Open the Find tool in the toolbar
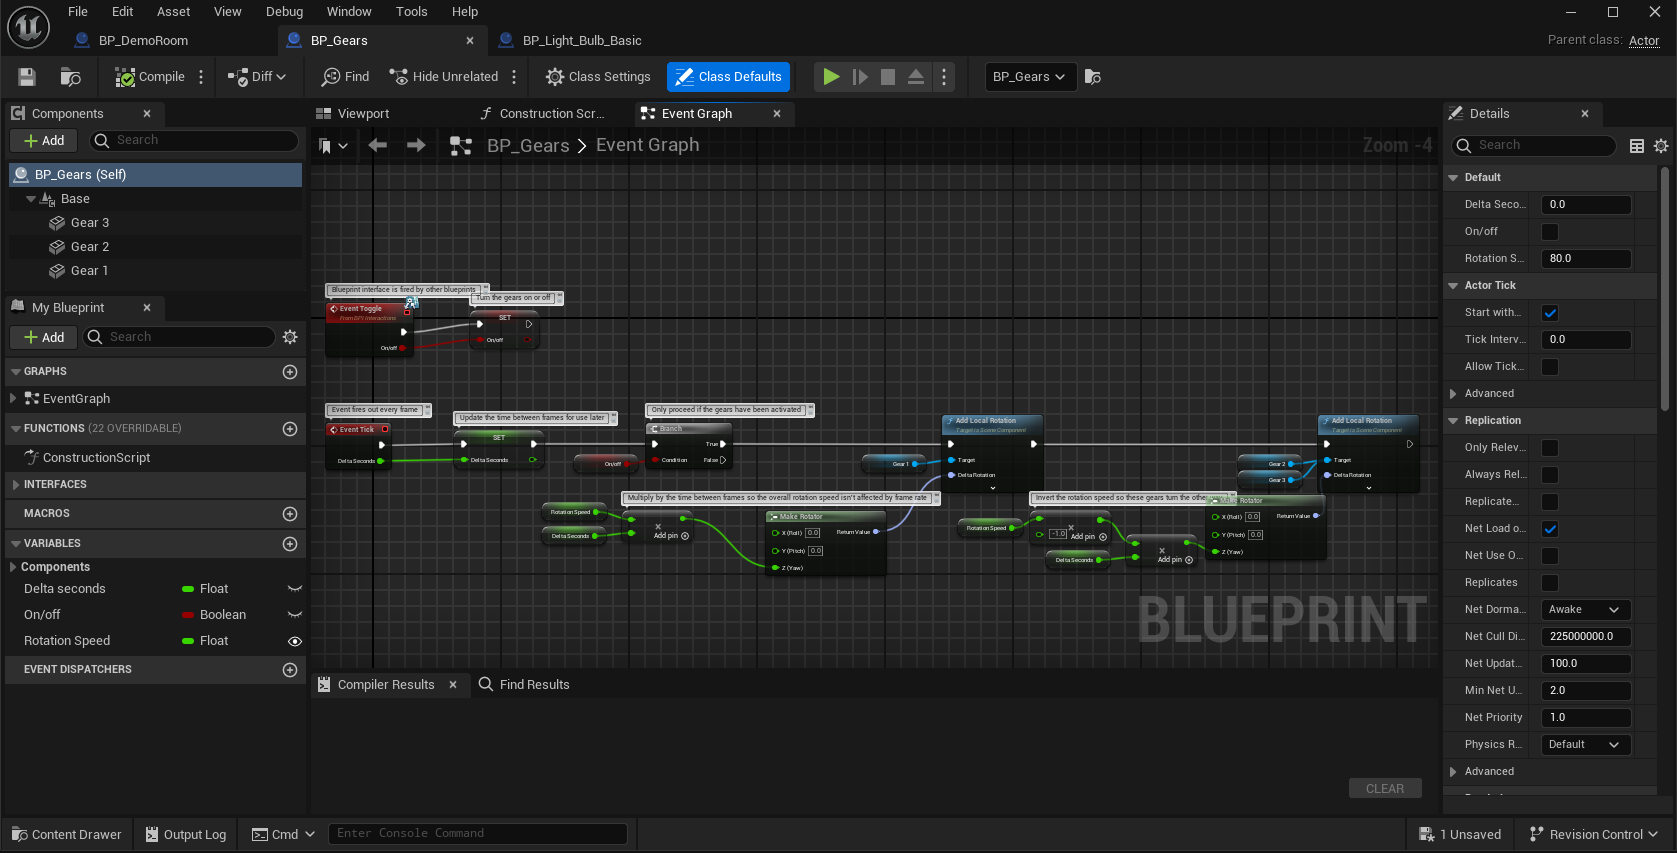The width and height of the screenshot is (1677, 853). pyautogui.click(x=345, y=77)
